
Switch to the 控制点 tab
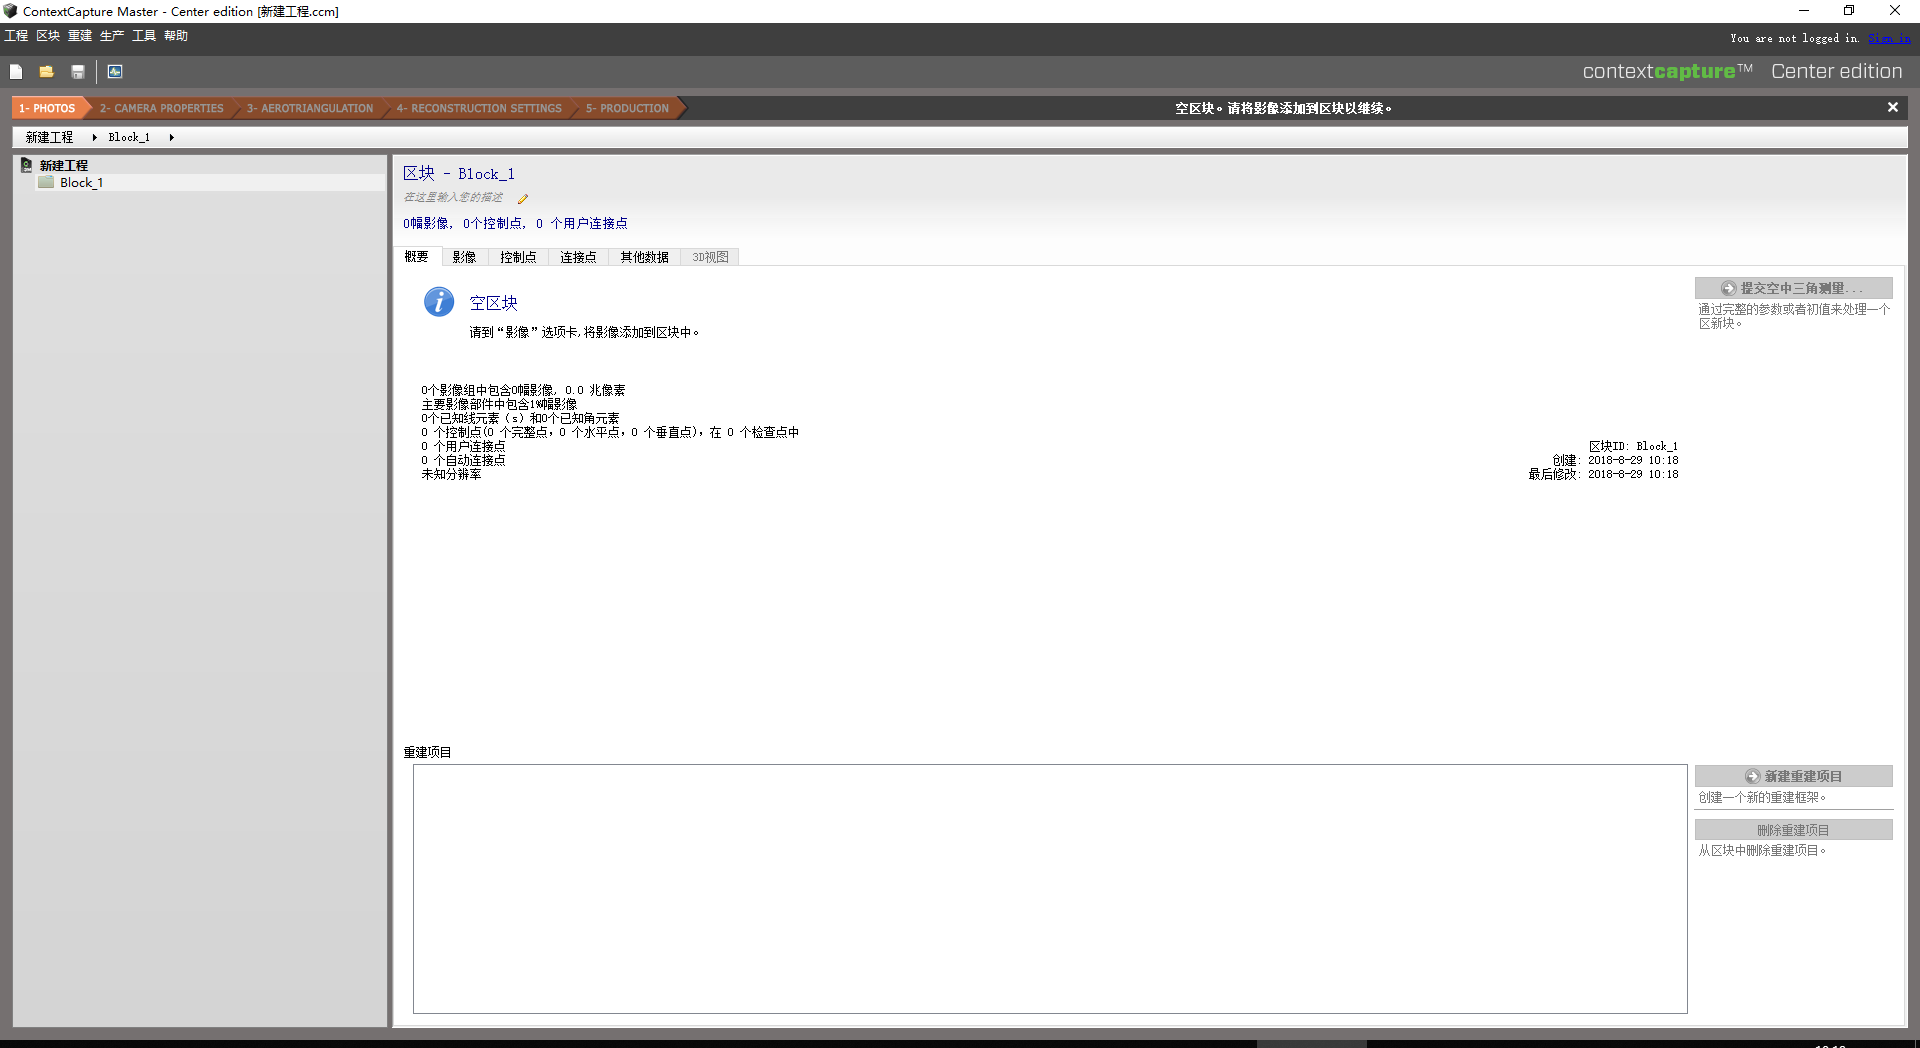point(518,257)
